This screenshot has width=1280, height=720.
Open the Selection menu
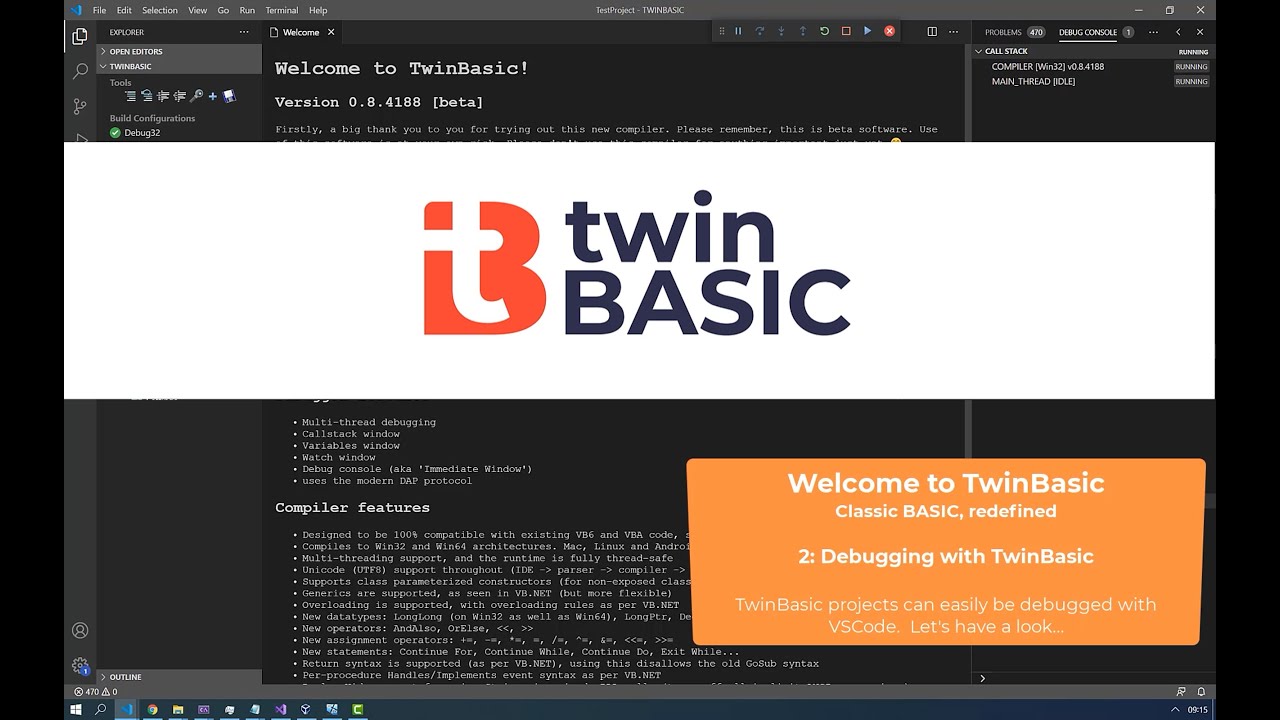click(159, 10)
